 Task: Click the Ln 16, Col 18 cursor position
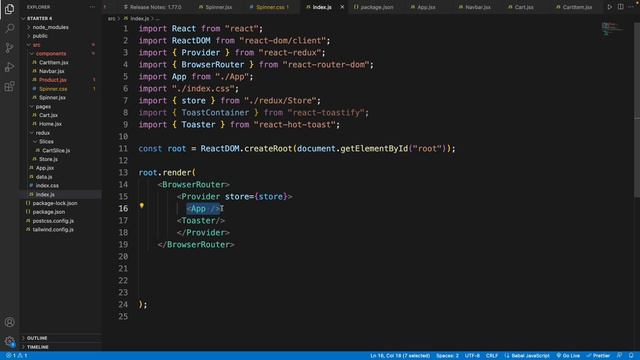[400, 356]
